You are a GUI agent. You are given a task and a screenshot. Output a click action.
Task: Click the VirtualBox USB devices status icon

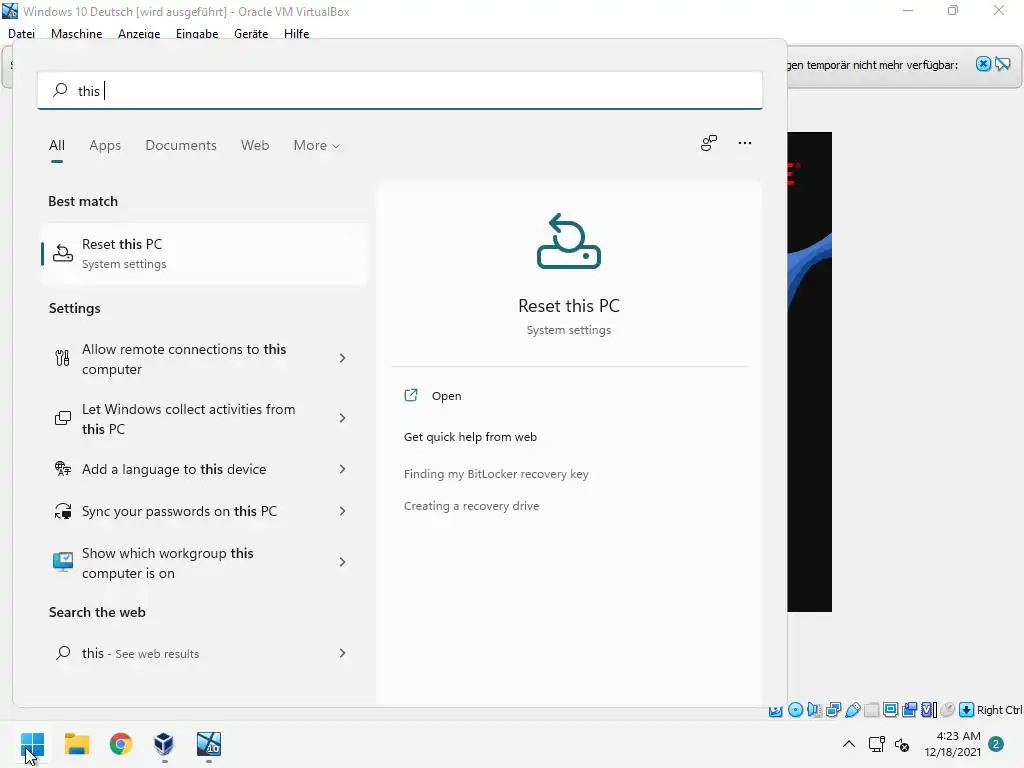point(853,710)
